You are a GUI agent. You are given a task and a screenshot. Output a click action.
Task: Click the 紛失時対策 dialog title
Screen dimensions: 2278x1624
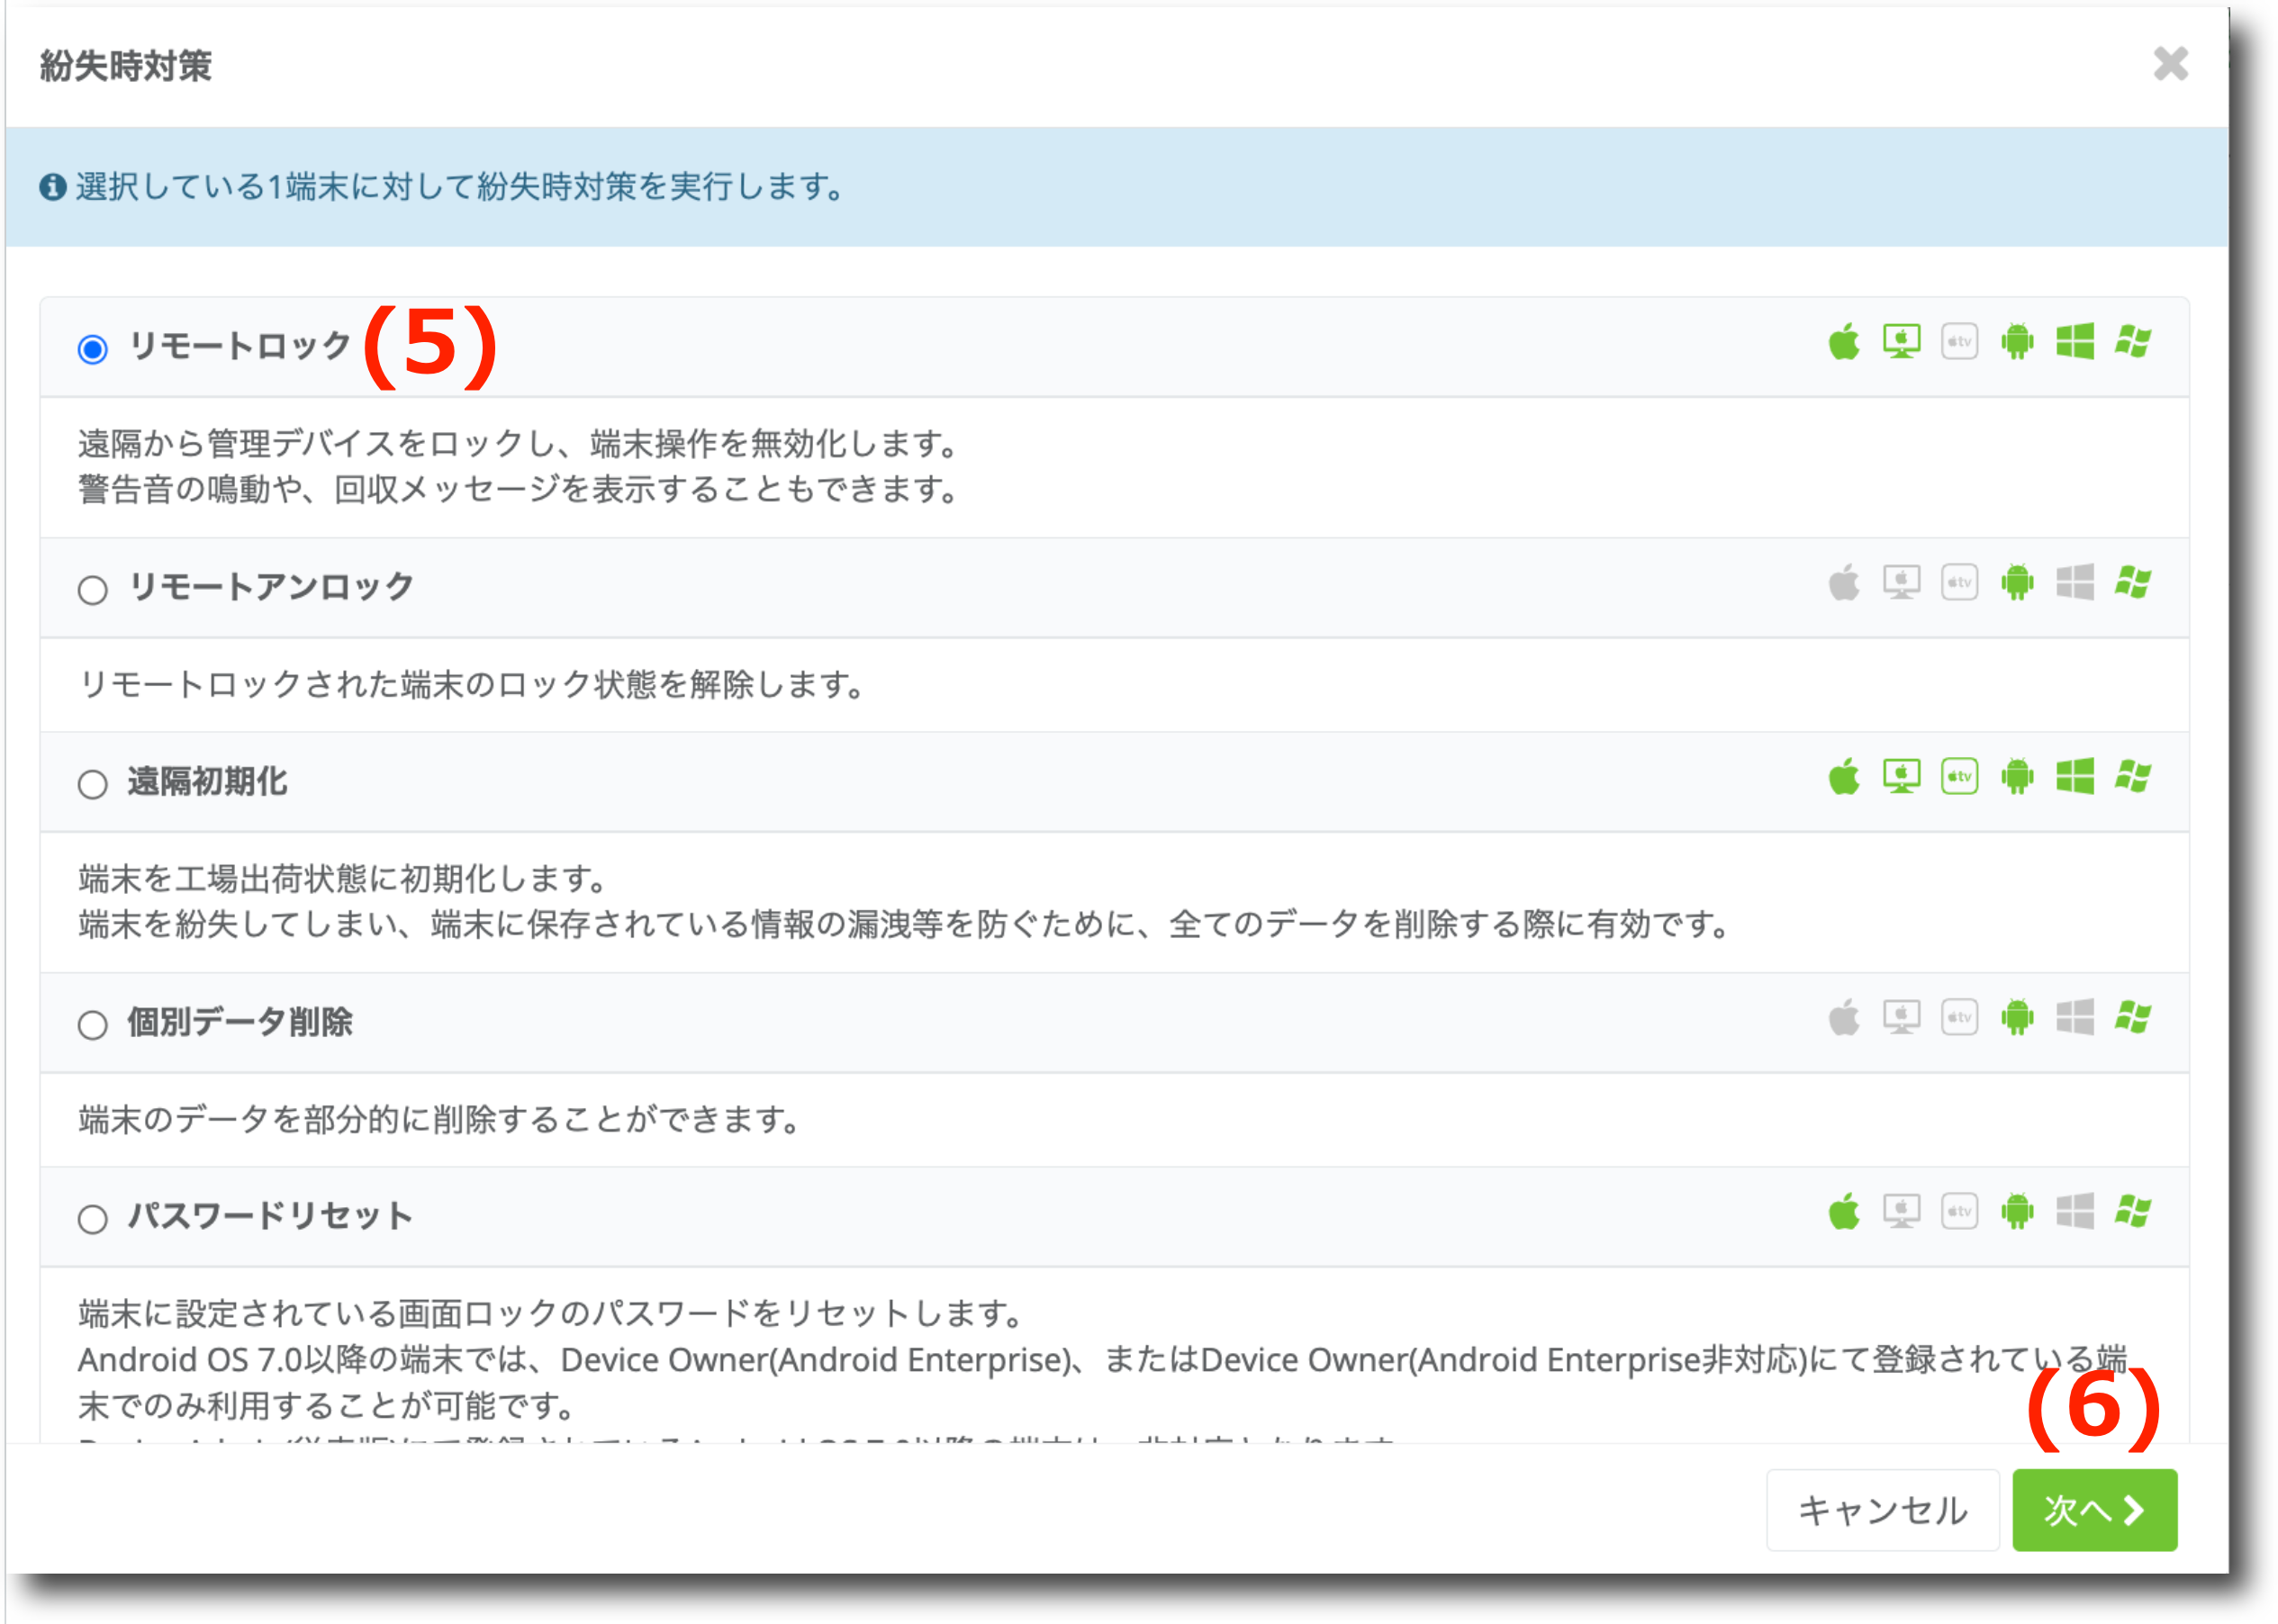click(126, 66)
